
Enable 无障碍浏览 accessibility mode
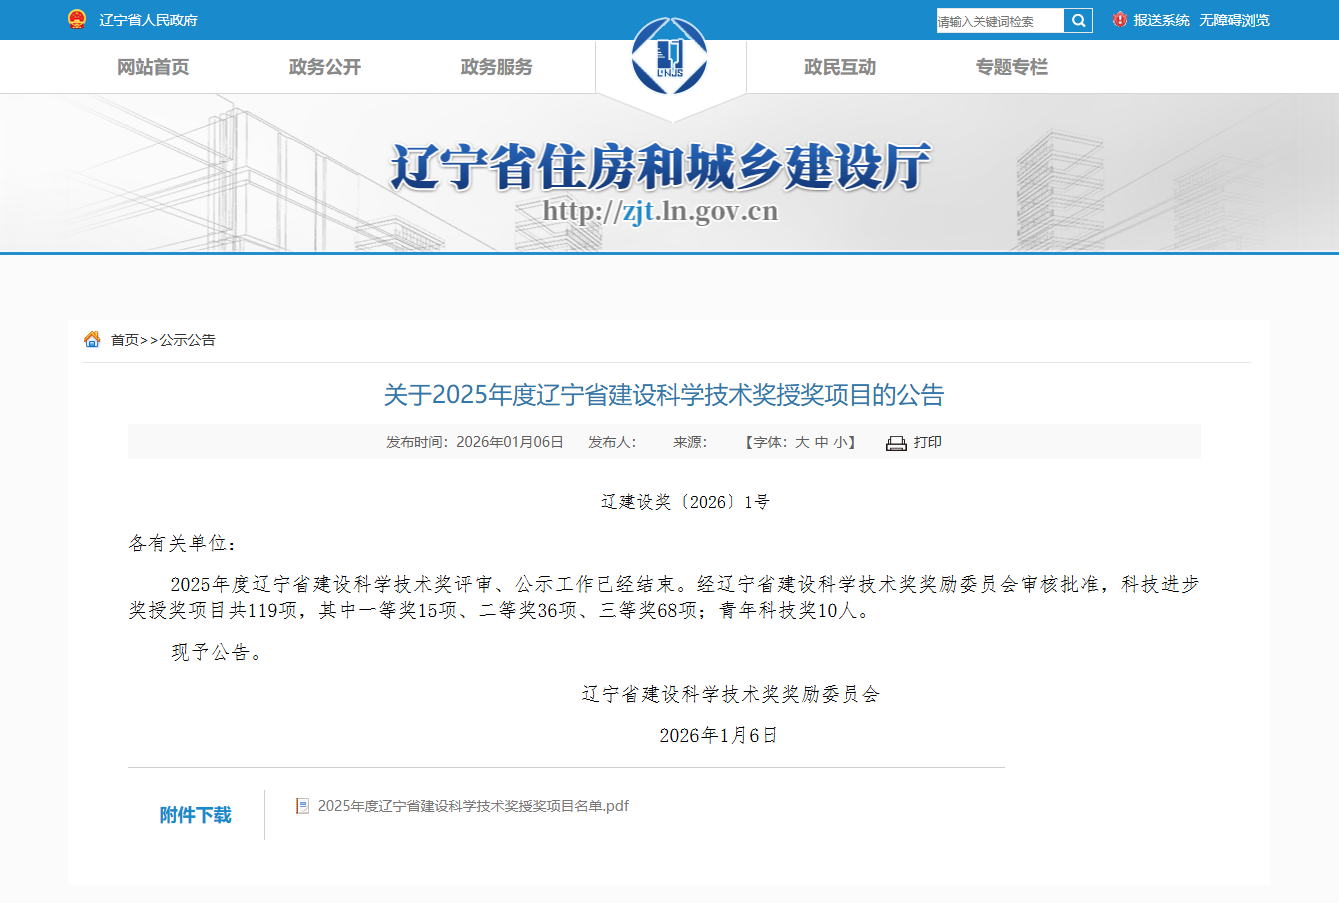click(1234, 20)
